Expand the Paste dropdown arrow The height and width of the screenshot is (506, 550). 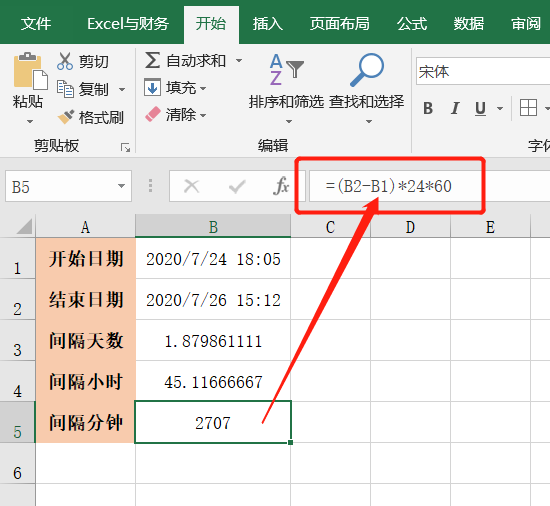click(x=30, y=121)
